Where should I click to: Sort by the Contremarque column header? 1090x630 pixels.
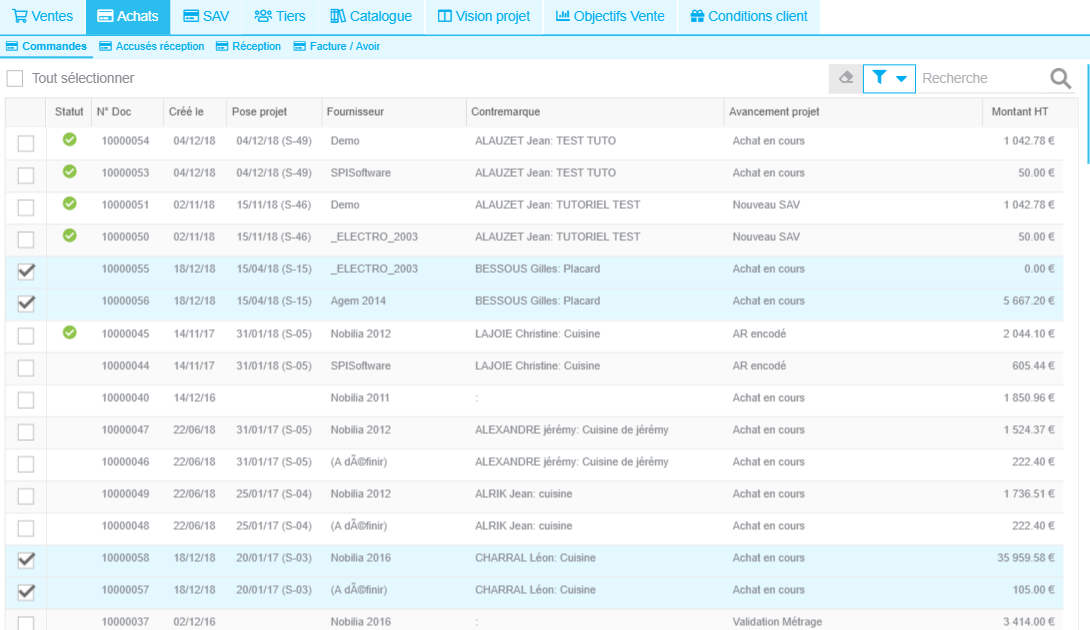(x=594, y=112)
